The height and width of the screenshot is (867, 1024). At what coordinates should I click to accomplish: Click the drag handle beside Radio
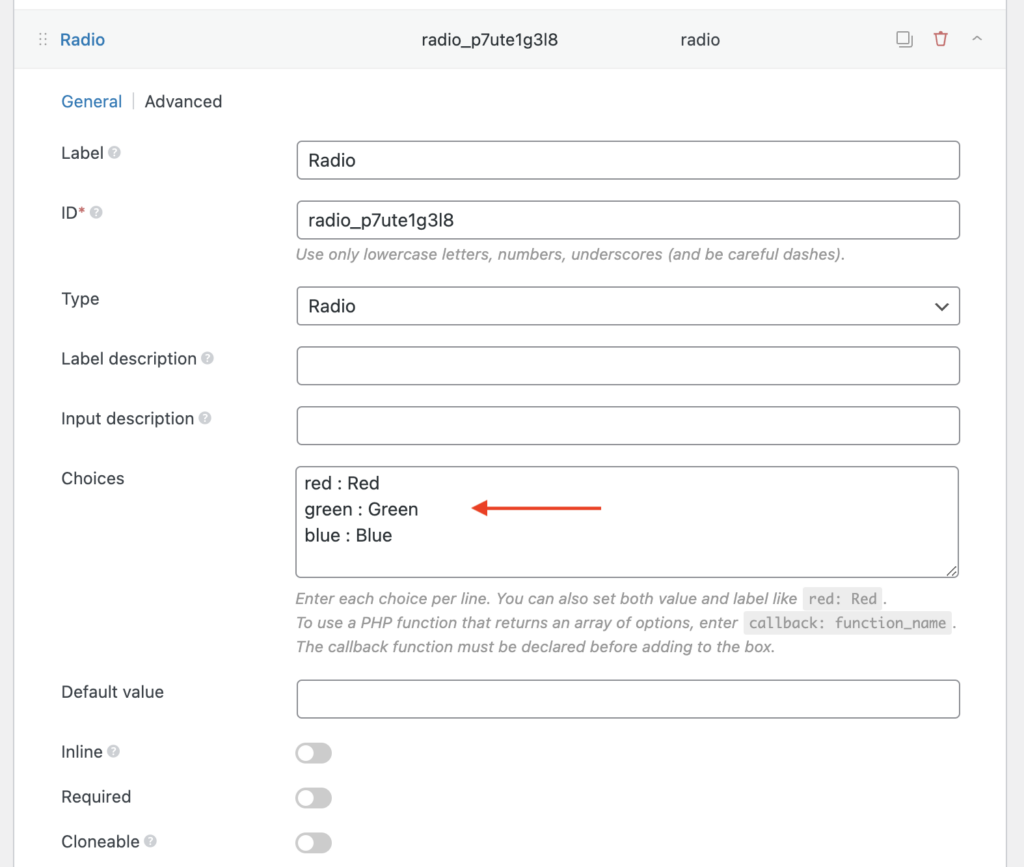[41, 39]
